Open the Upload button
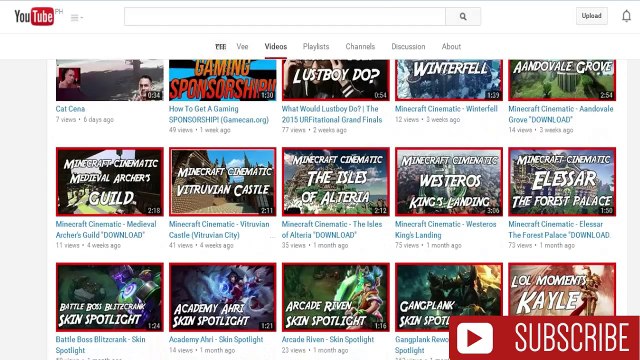640x360 pixels. (x=591, y=16)
